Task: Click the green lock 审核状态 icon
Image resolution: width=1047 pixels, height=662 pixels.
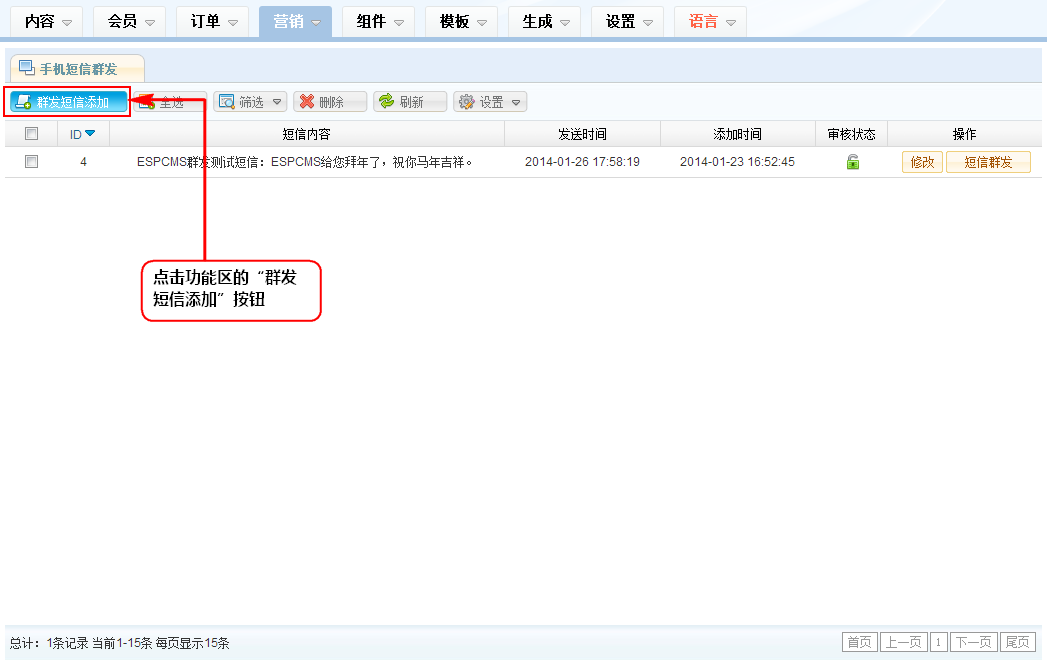Action: 853,162
